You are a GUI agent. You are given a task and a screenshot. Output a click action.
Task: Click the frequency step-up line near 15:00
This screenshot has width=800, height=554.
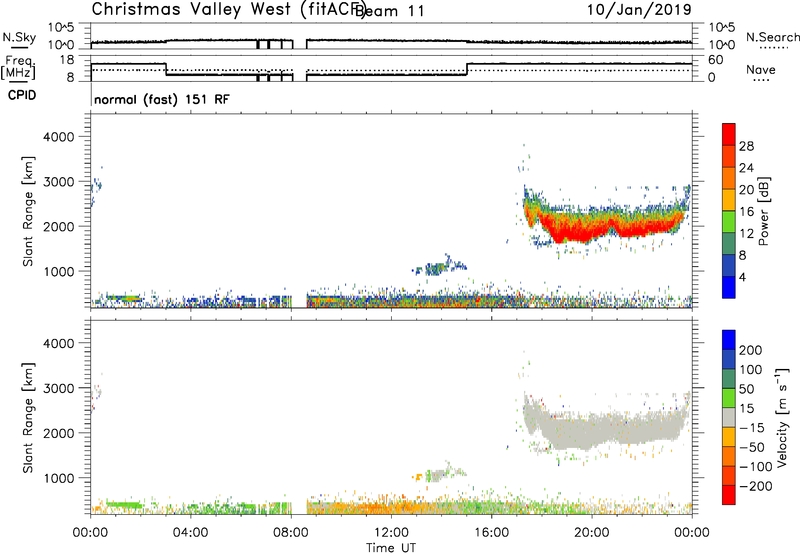(467, 69)
